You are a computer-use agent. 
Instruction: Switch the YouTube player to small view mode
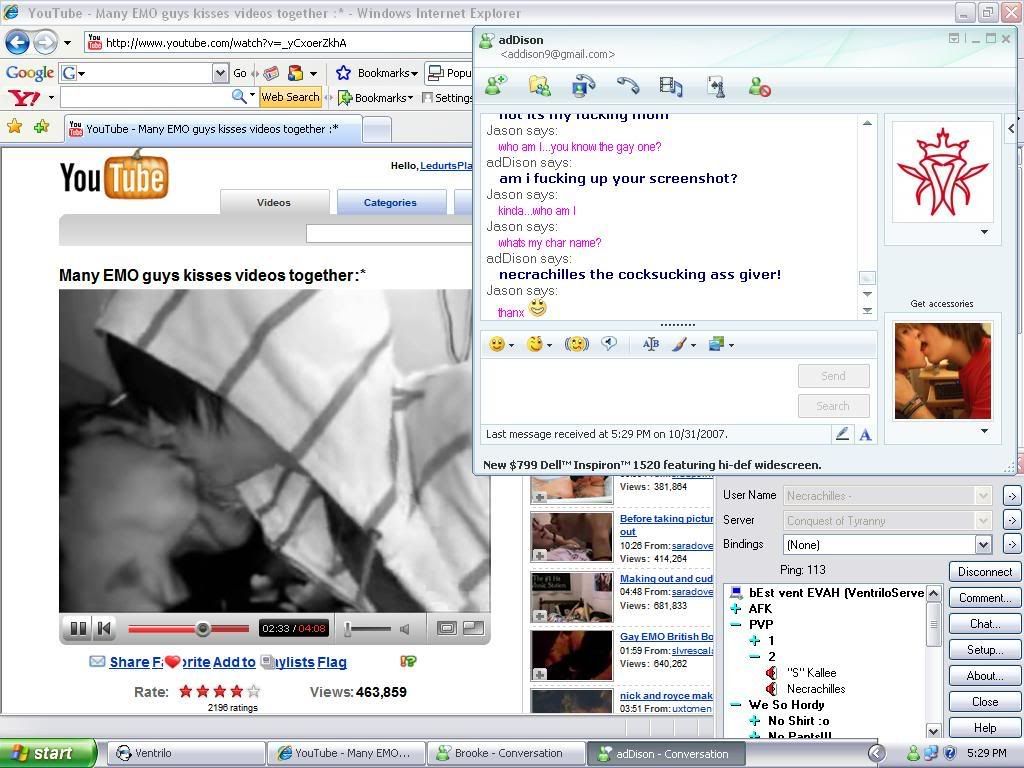pyautogui.click(x=447, y=628)
